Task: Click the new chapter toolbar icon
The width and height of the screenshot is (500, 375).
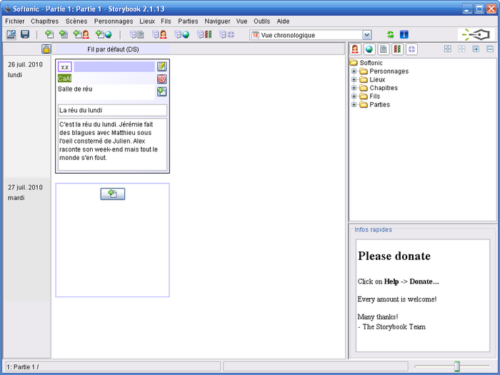Action: pyautogui.click(x=63, y=34)
